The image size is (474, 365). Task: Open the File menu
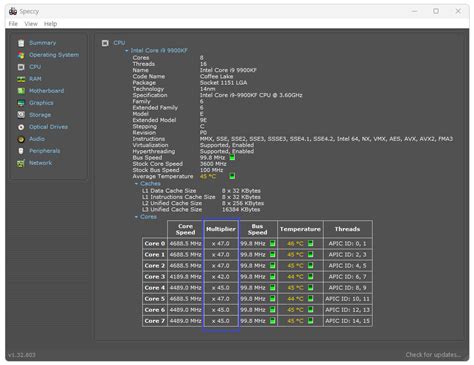tap(13, 24)
